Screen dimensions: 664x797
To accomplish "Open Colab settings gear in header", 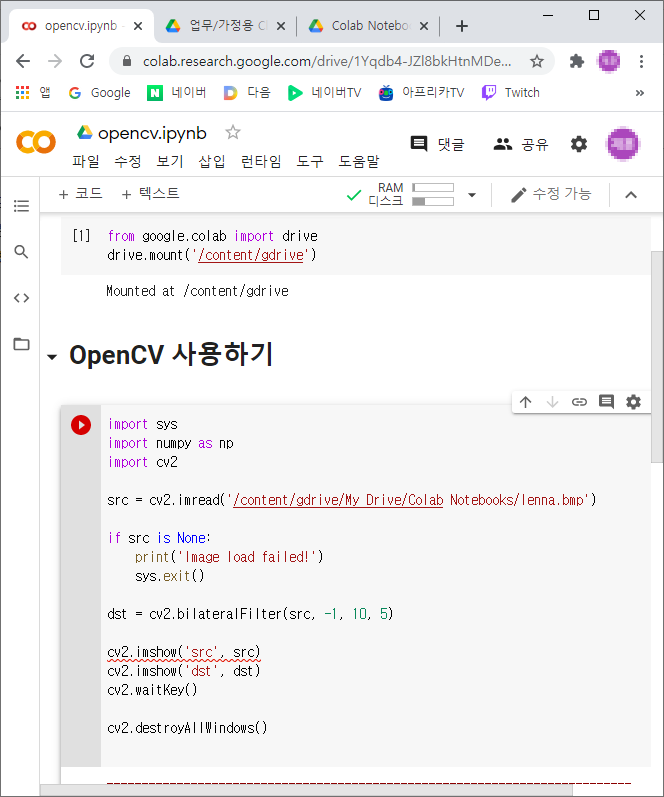I will pos(579,144).
